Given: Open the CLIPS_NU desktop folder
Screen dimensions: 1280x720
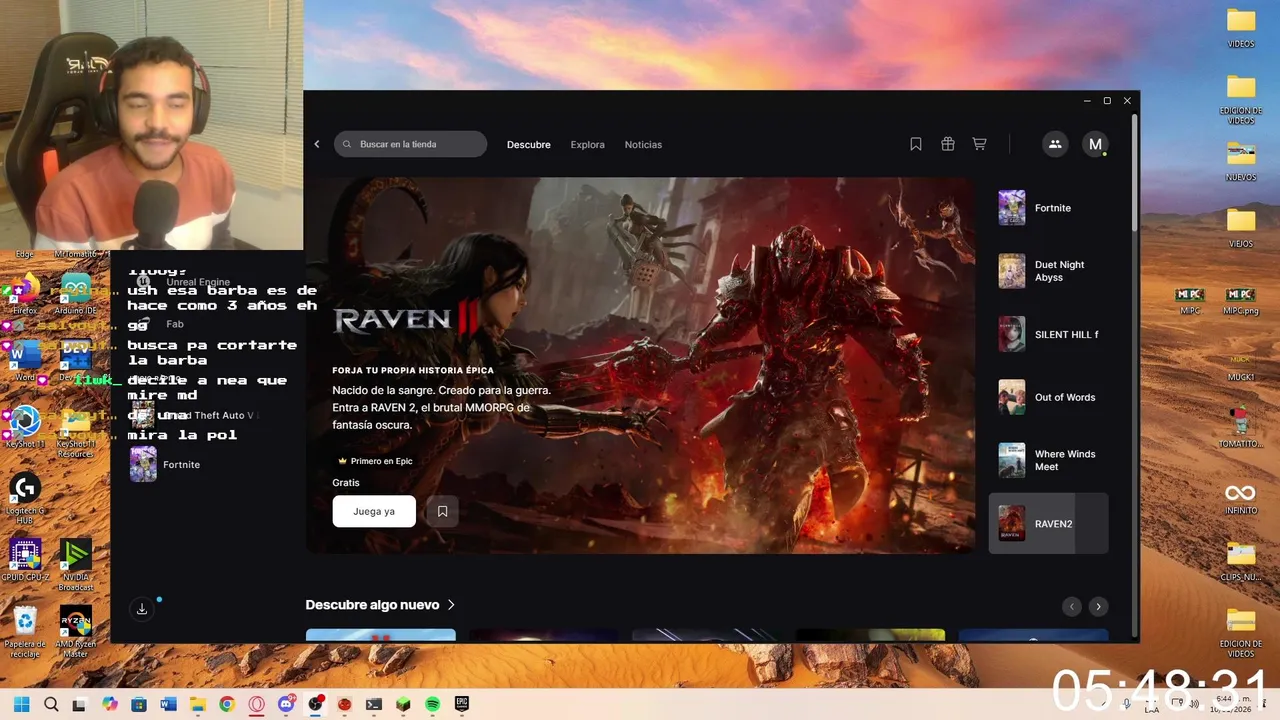Looking at the screenshot, I should (1240, 561).
